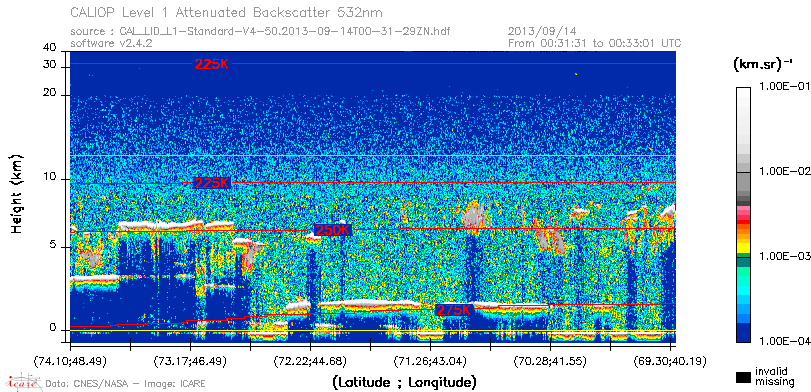Click the y-axis tick label '40'
The width and height of the screenshot is (811, 392).
[x=50, y=48]
